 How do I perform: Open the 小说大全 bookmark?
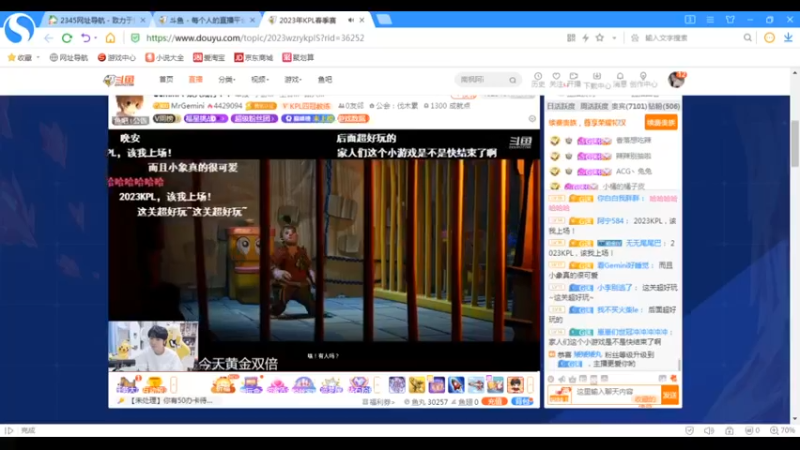[x=165, y=58]
